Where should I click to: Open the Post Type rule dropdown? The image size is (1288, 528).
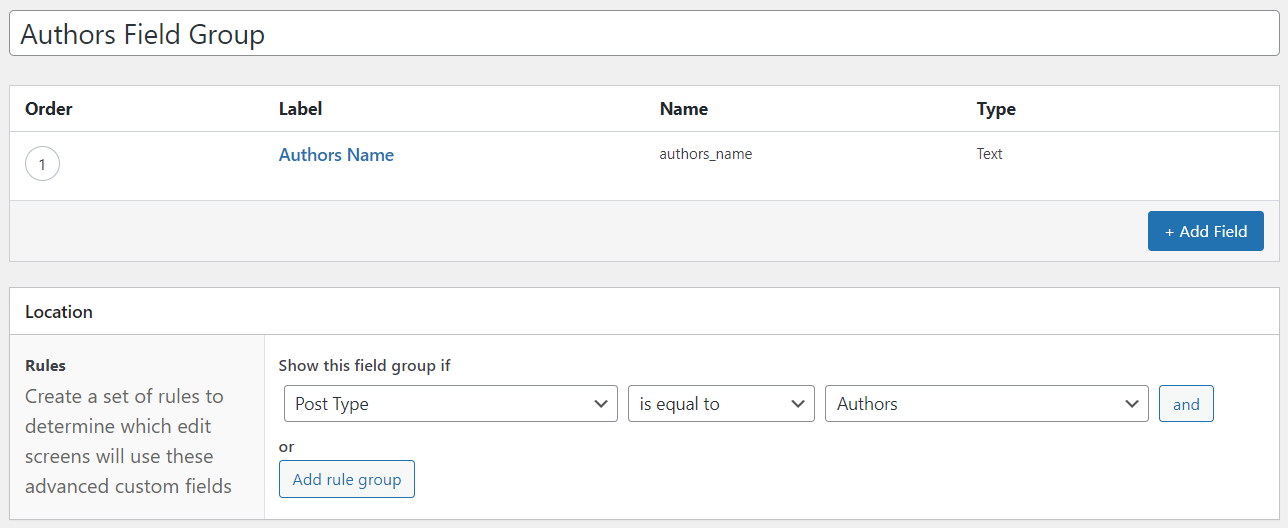click(x=450, y=404)
